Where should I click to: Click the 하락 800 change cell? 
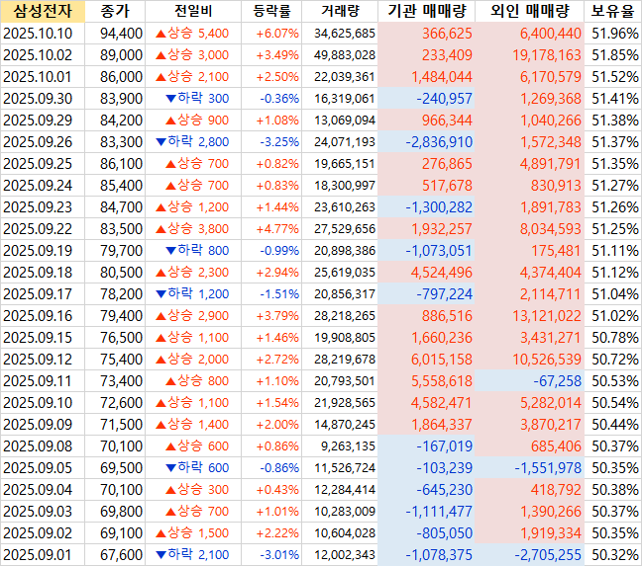(x=193, y=250)
